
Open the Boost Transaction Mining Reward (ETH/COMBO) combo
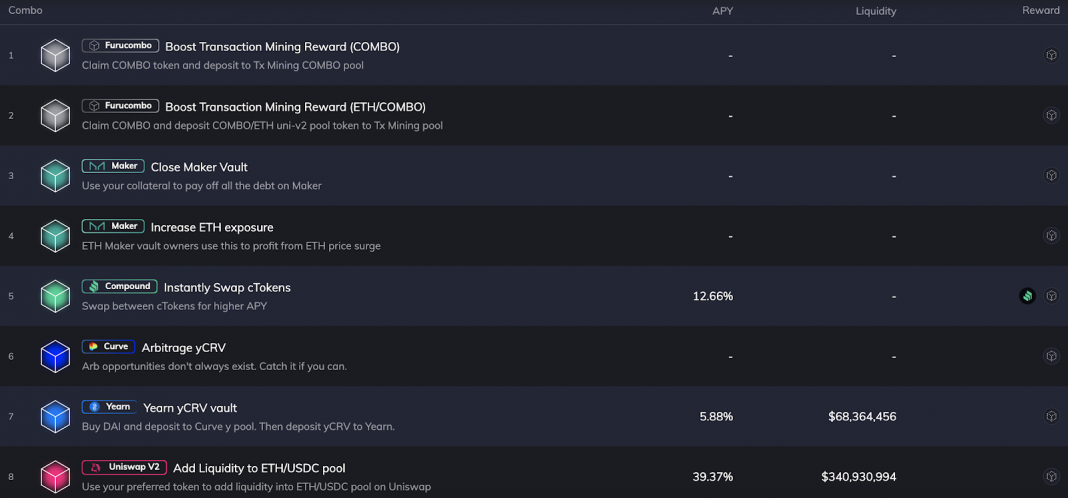tap(295, 107)
